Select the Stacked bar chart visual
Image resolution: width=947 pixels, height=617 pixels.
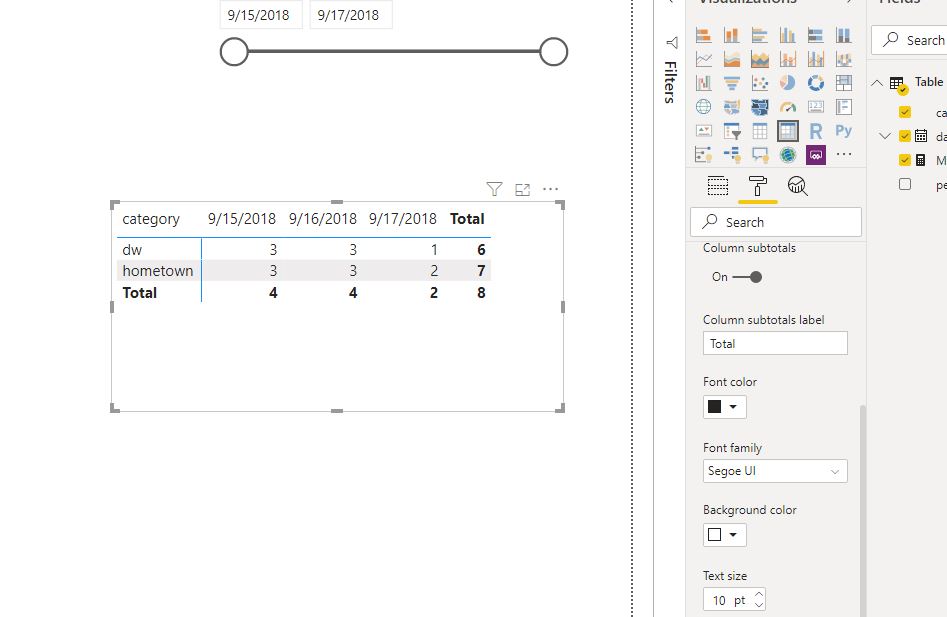(704, 35)
